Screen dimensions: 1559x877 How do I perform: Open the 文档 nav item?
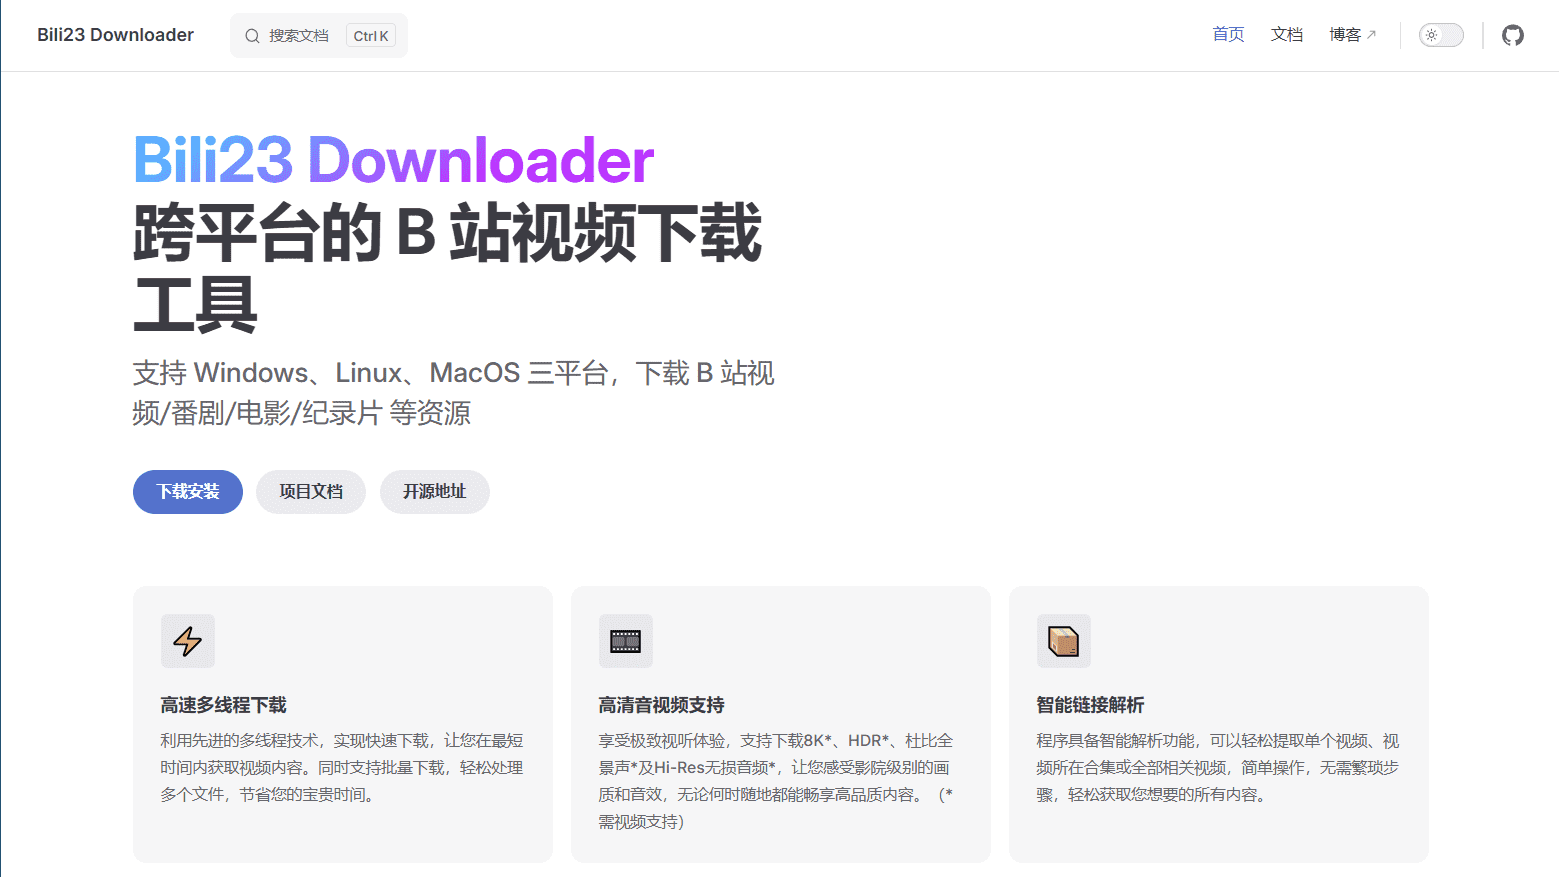pyautogui.click(x=1287, y=35)
